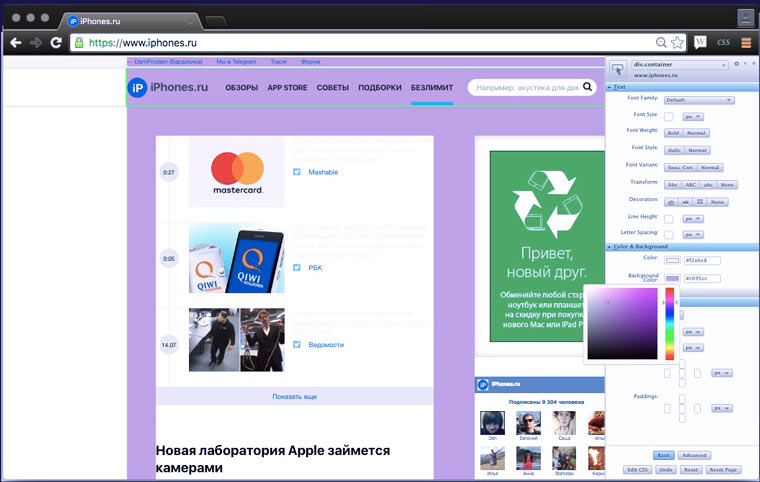Viewport: 760px width, 482px height.
Task: Click the browser Forward arrow
Action: tap(36, 43)
